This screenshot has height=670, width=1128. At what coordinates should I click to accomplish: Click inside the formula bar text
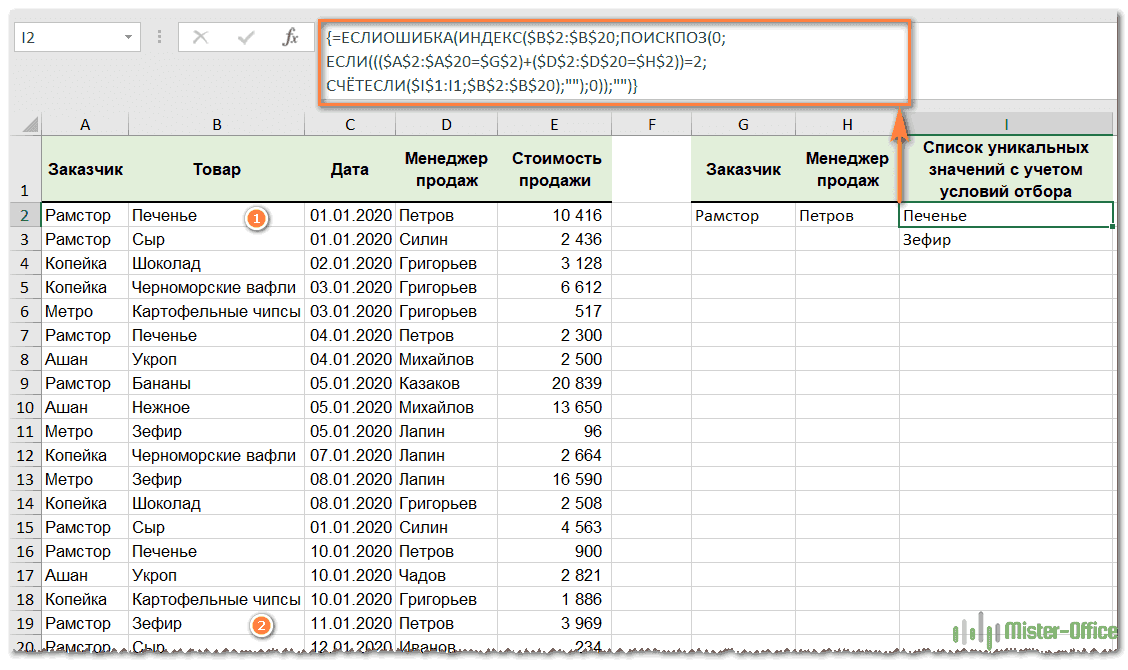(610, 62)
